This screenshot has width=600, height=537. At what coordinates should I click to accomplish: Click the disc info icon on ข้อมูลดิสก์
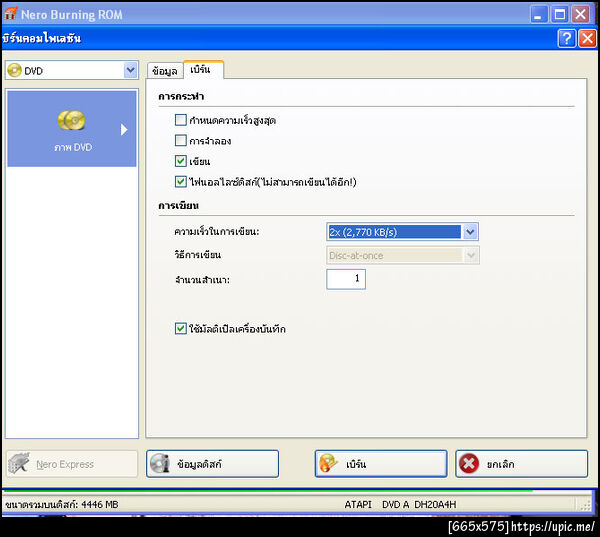[160, 463]
